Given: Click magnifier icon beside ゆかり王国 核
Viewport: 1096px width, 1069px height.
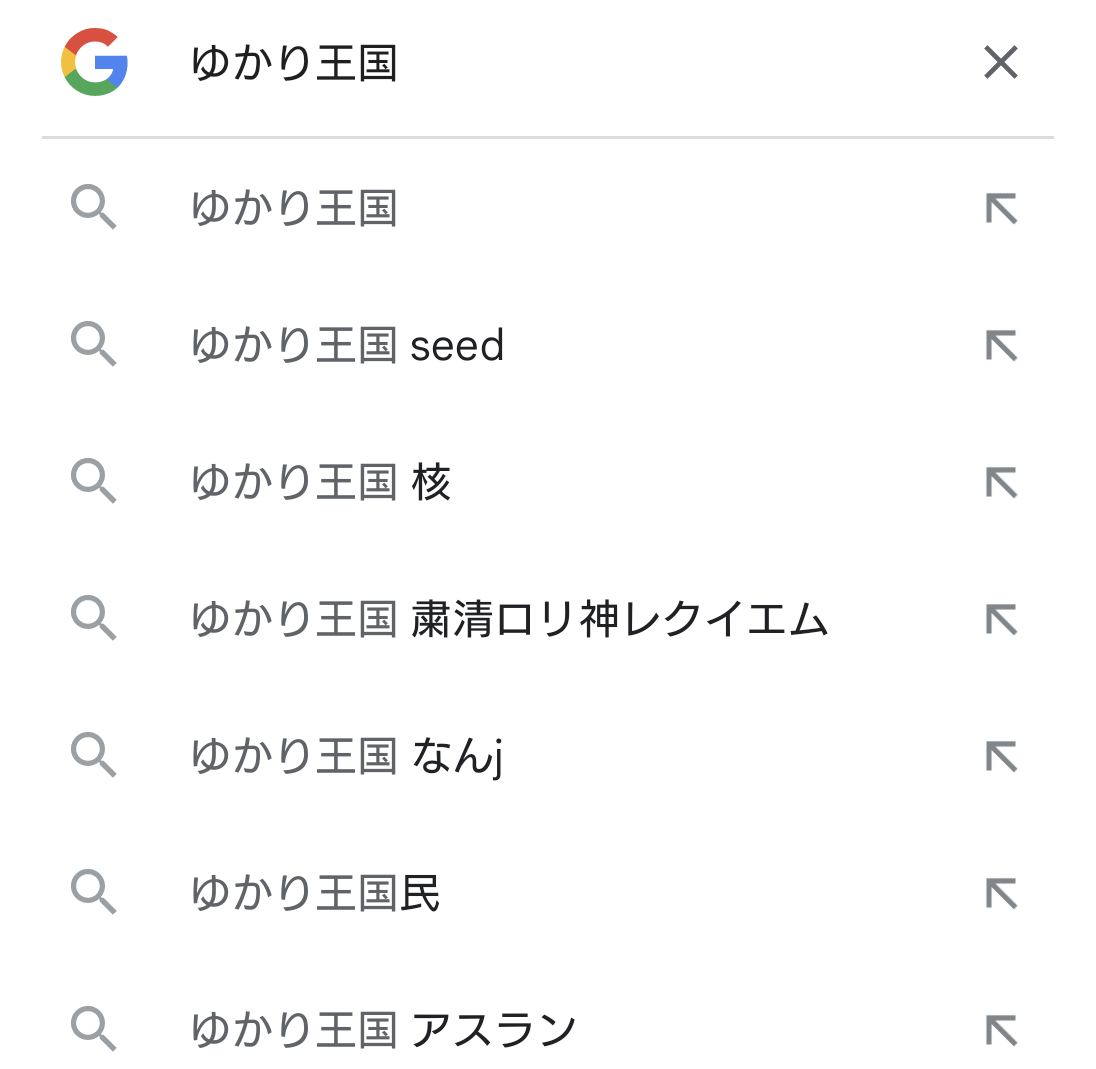Looking at the screenshot, I should (x=94, y=483).
